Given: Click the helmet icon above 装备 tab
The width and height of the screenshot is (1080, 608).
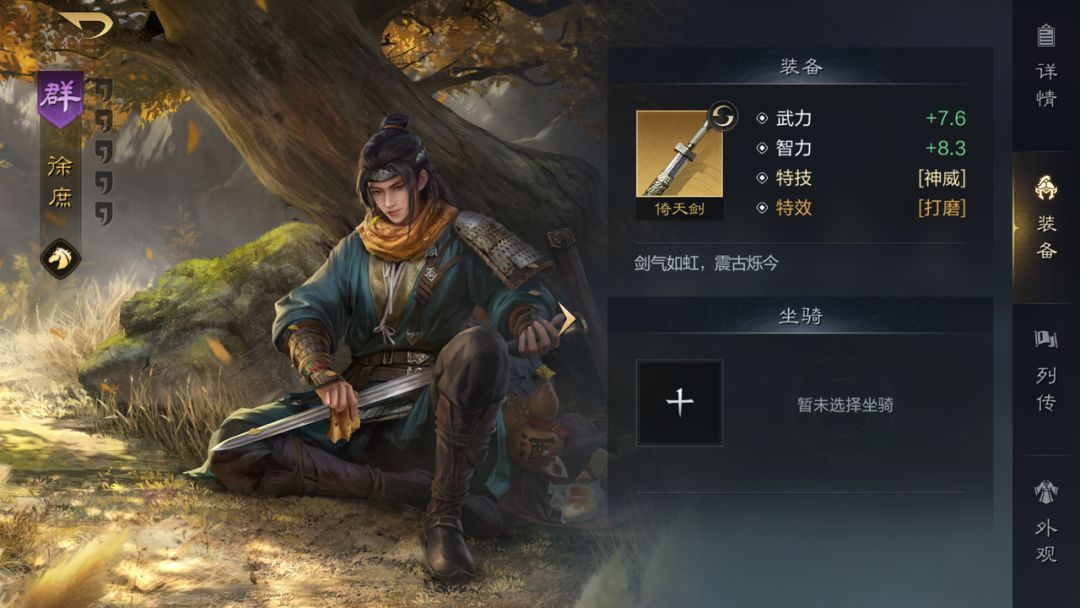Looking at the screenshot, I should click(1046, 187).
